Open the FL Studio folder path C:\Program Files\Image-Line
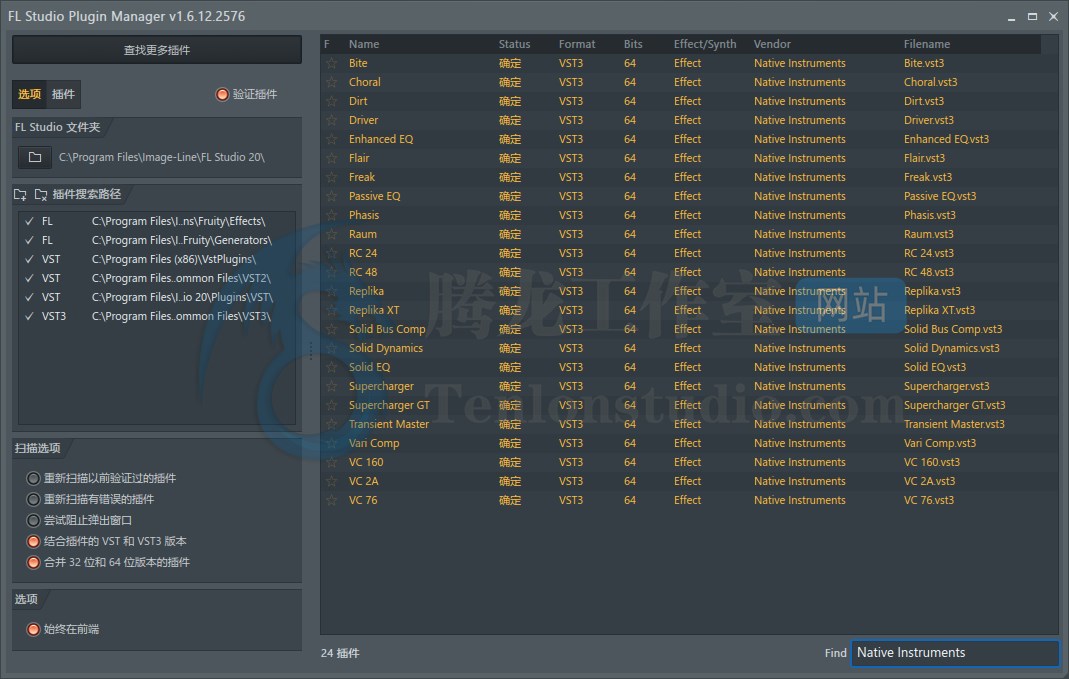The height and width of the screenshot is (679, 1069). coord(162,157)
